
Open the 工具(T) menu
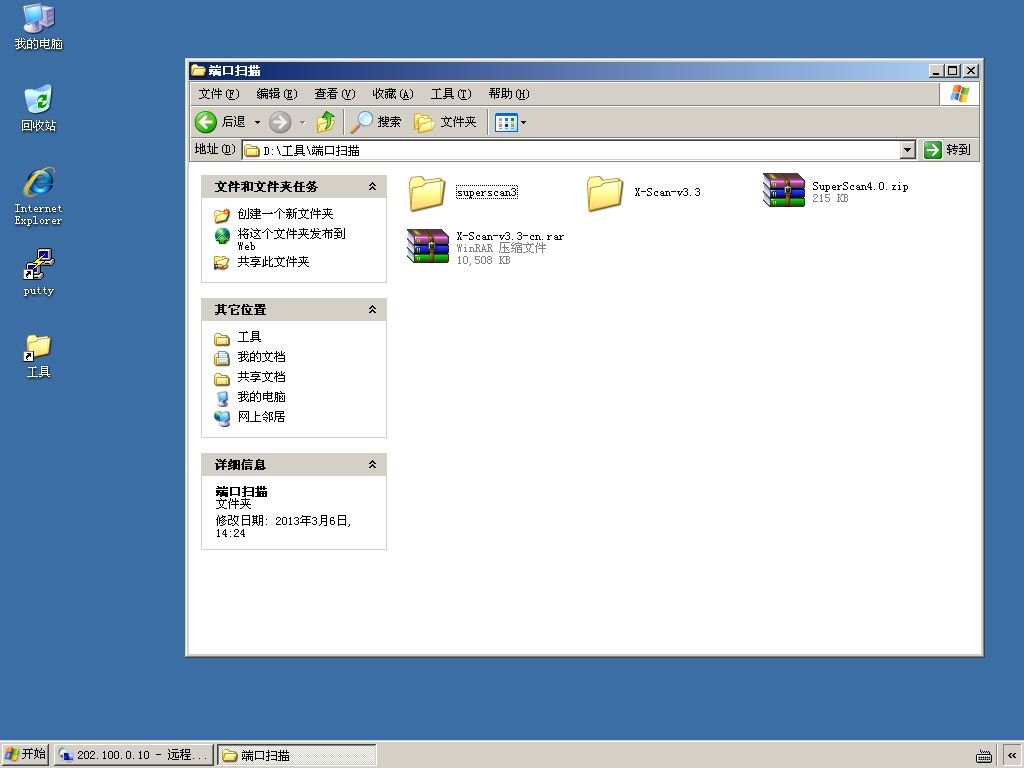pos(451,94)
